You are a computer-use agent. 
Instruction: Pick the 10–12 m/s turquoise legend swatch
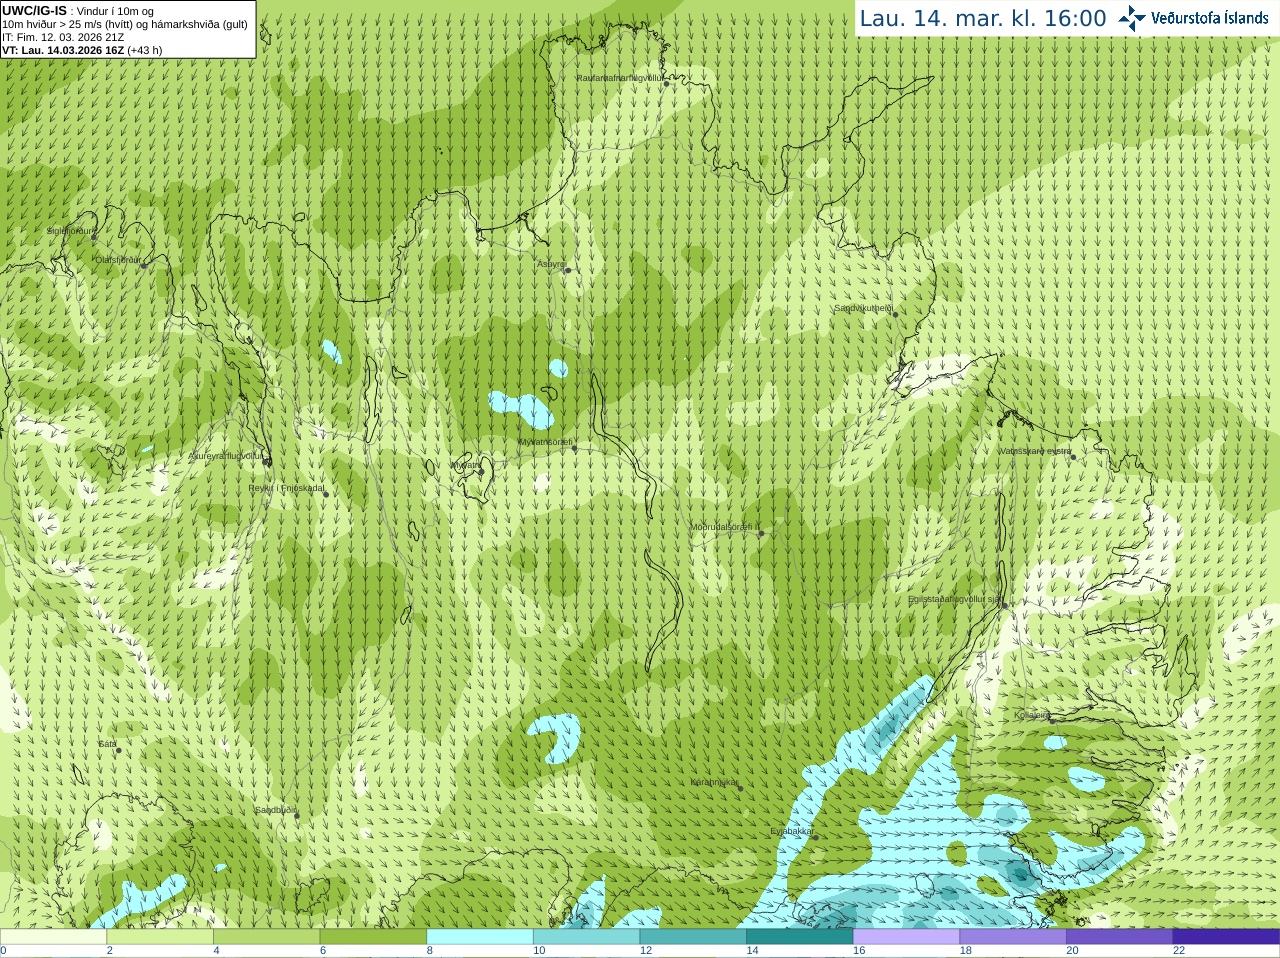586,937
